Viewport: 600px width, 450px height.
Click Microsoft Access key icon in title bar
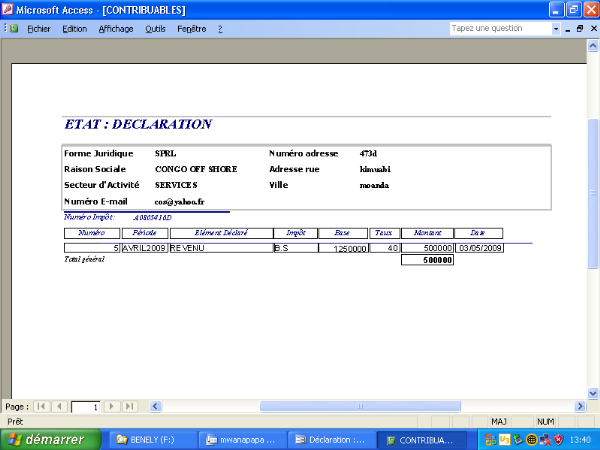pos(9,9)
